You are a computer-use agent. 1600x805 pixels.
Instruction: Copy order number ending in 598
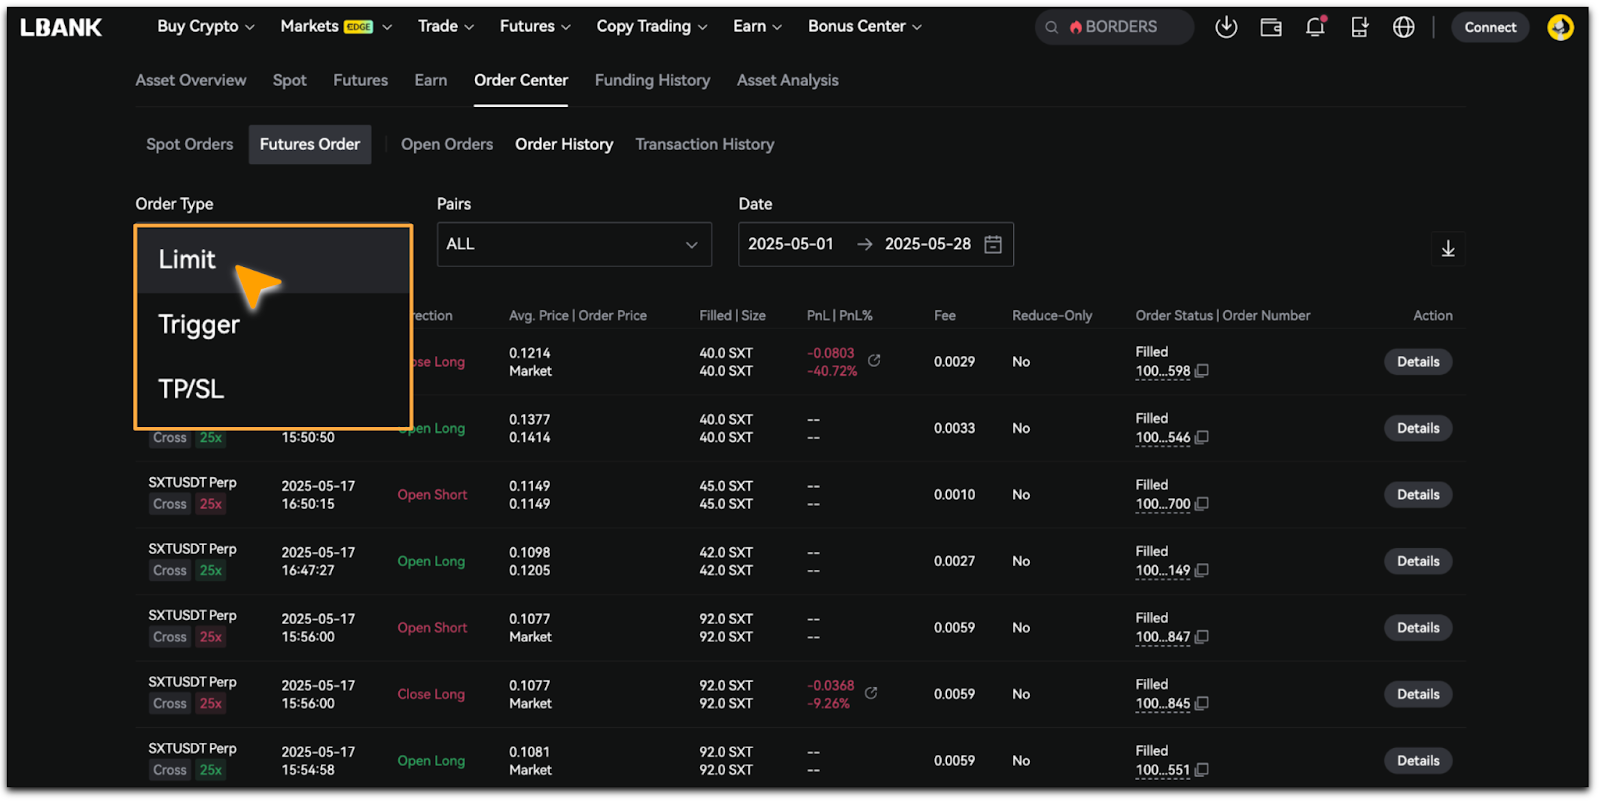click(x=1202, y=371)
